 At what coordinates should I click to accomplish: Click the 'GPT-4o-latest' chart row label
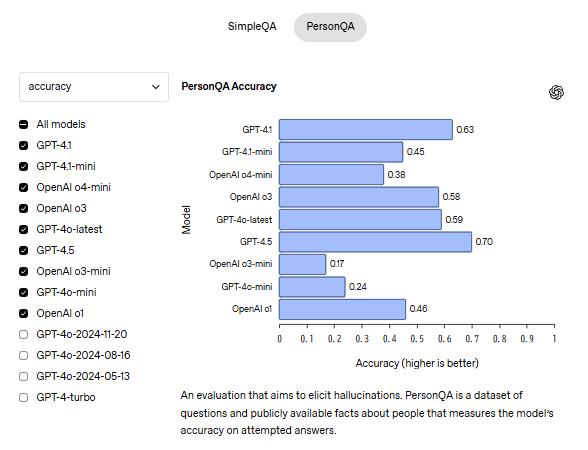click(244, 220)
